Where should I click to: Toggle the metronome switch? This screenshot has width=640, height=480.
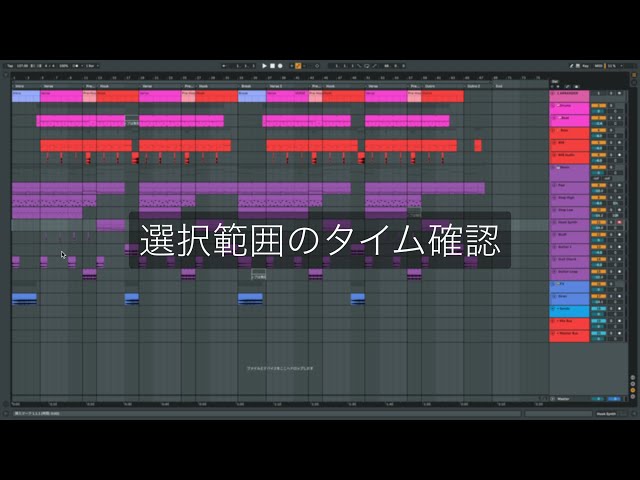click(76, 66)
